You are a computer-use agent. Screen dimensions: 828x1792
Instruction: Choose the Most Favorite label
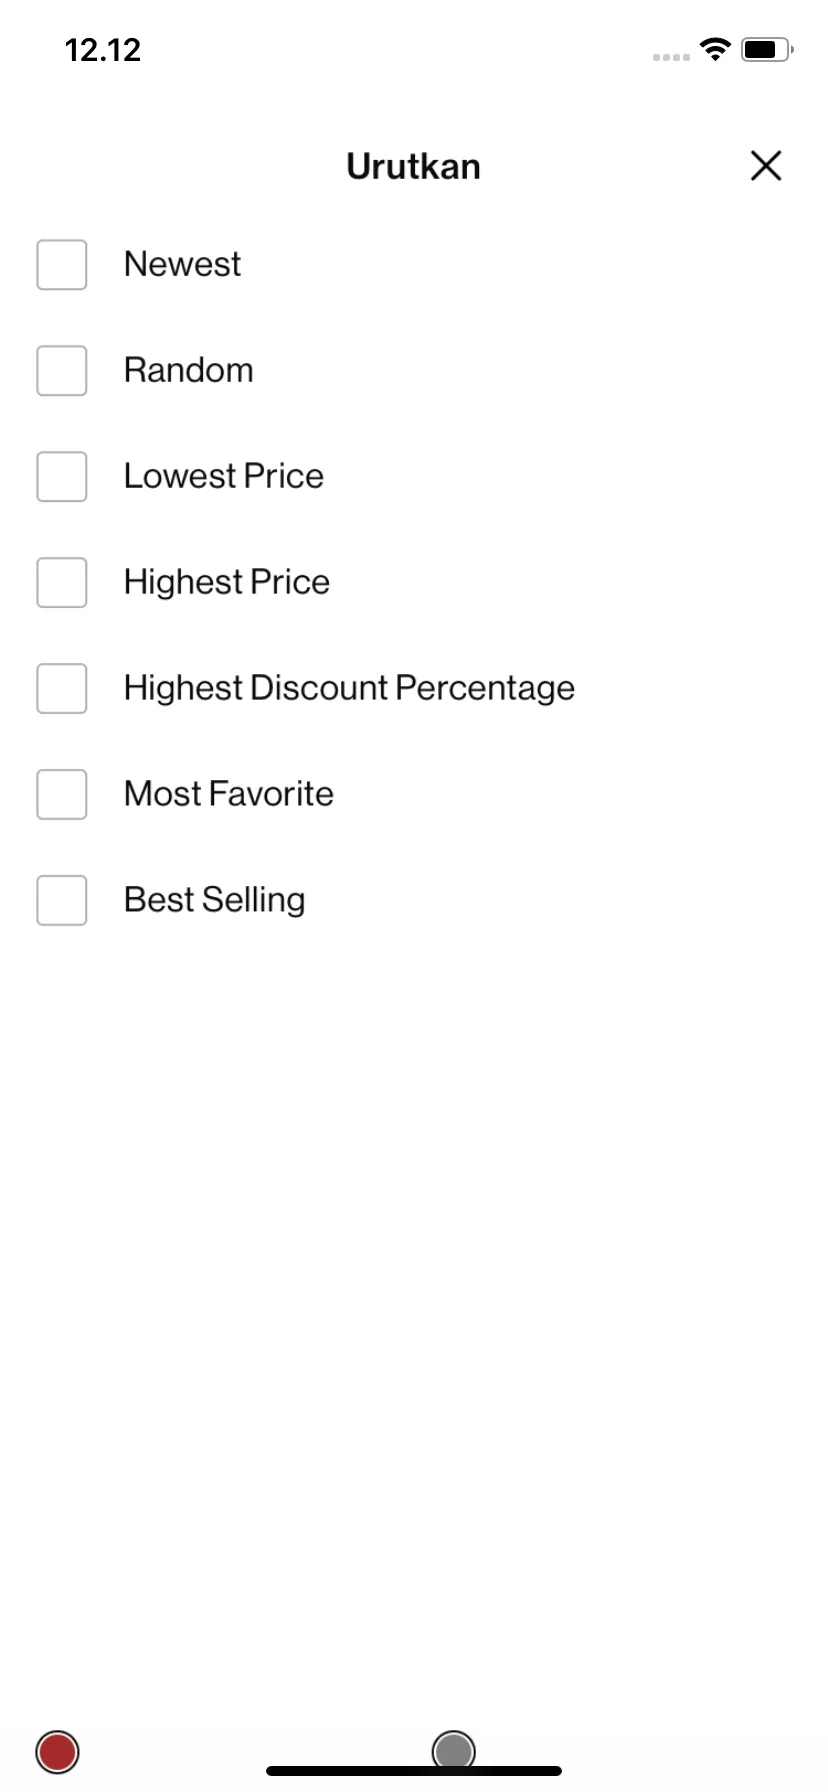(229, 794)
